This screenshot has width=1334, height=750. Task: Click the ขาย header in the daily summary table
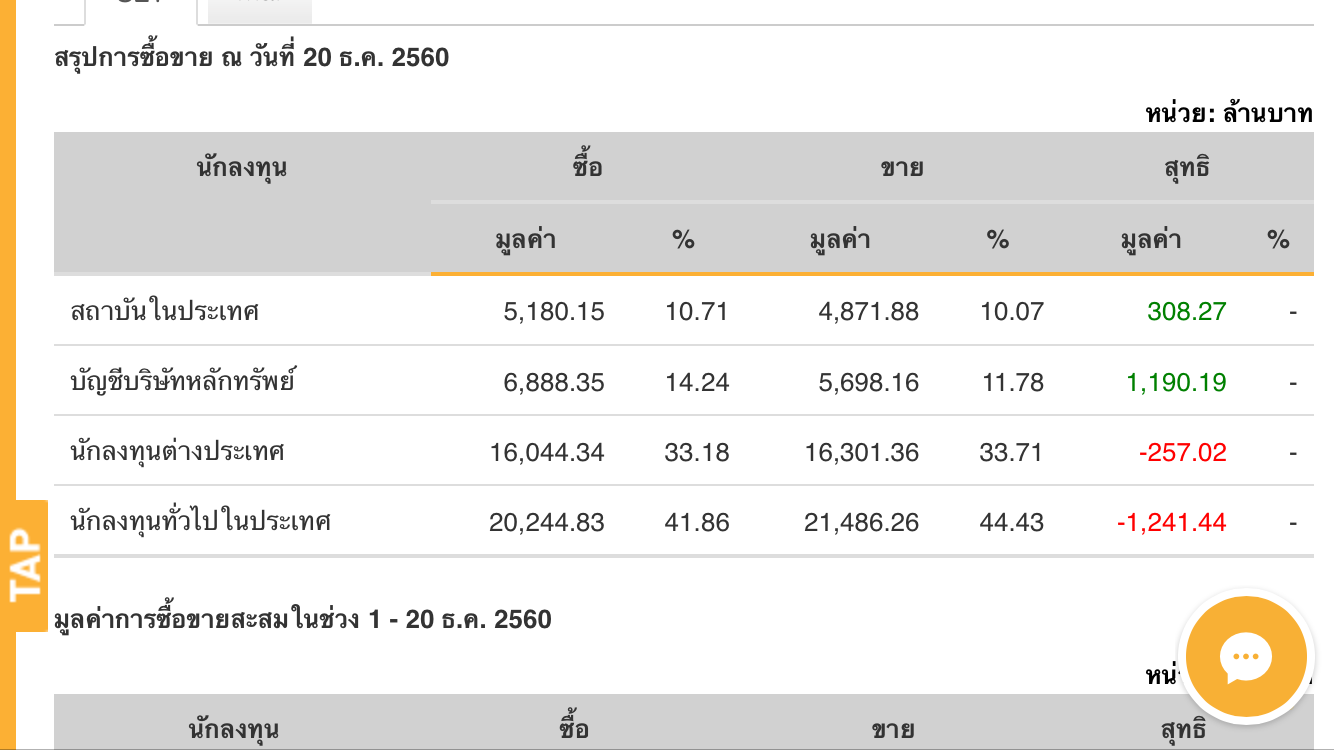click(x=901, y=168)
